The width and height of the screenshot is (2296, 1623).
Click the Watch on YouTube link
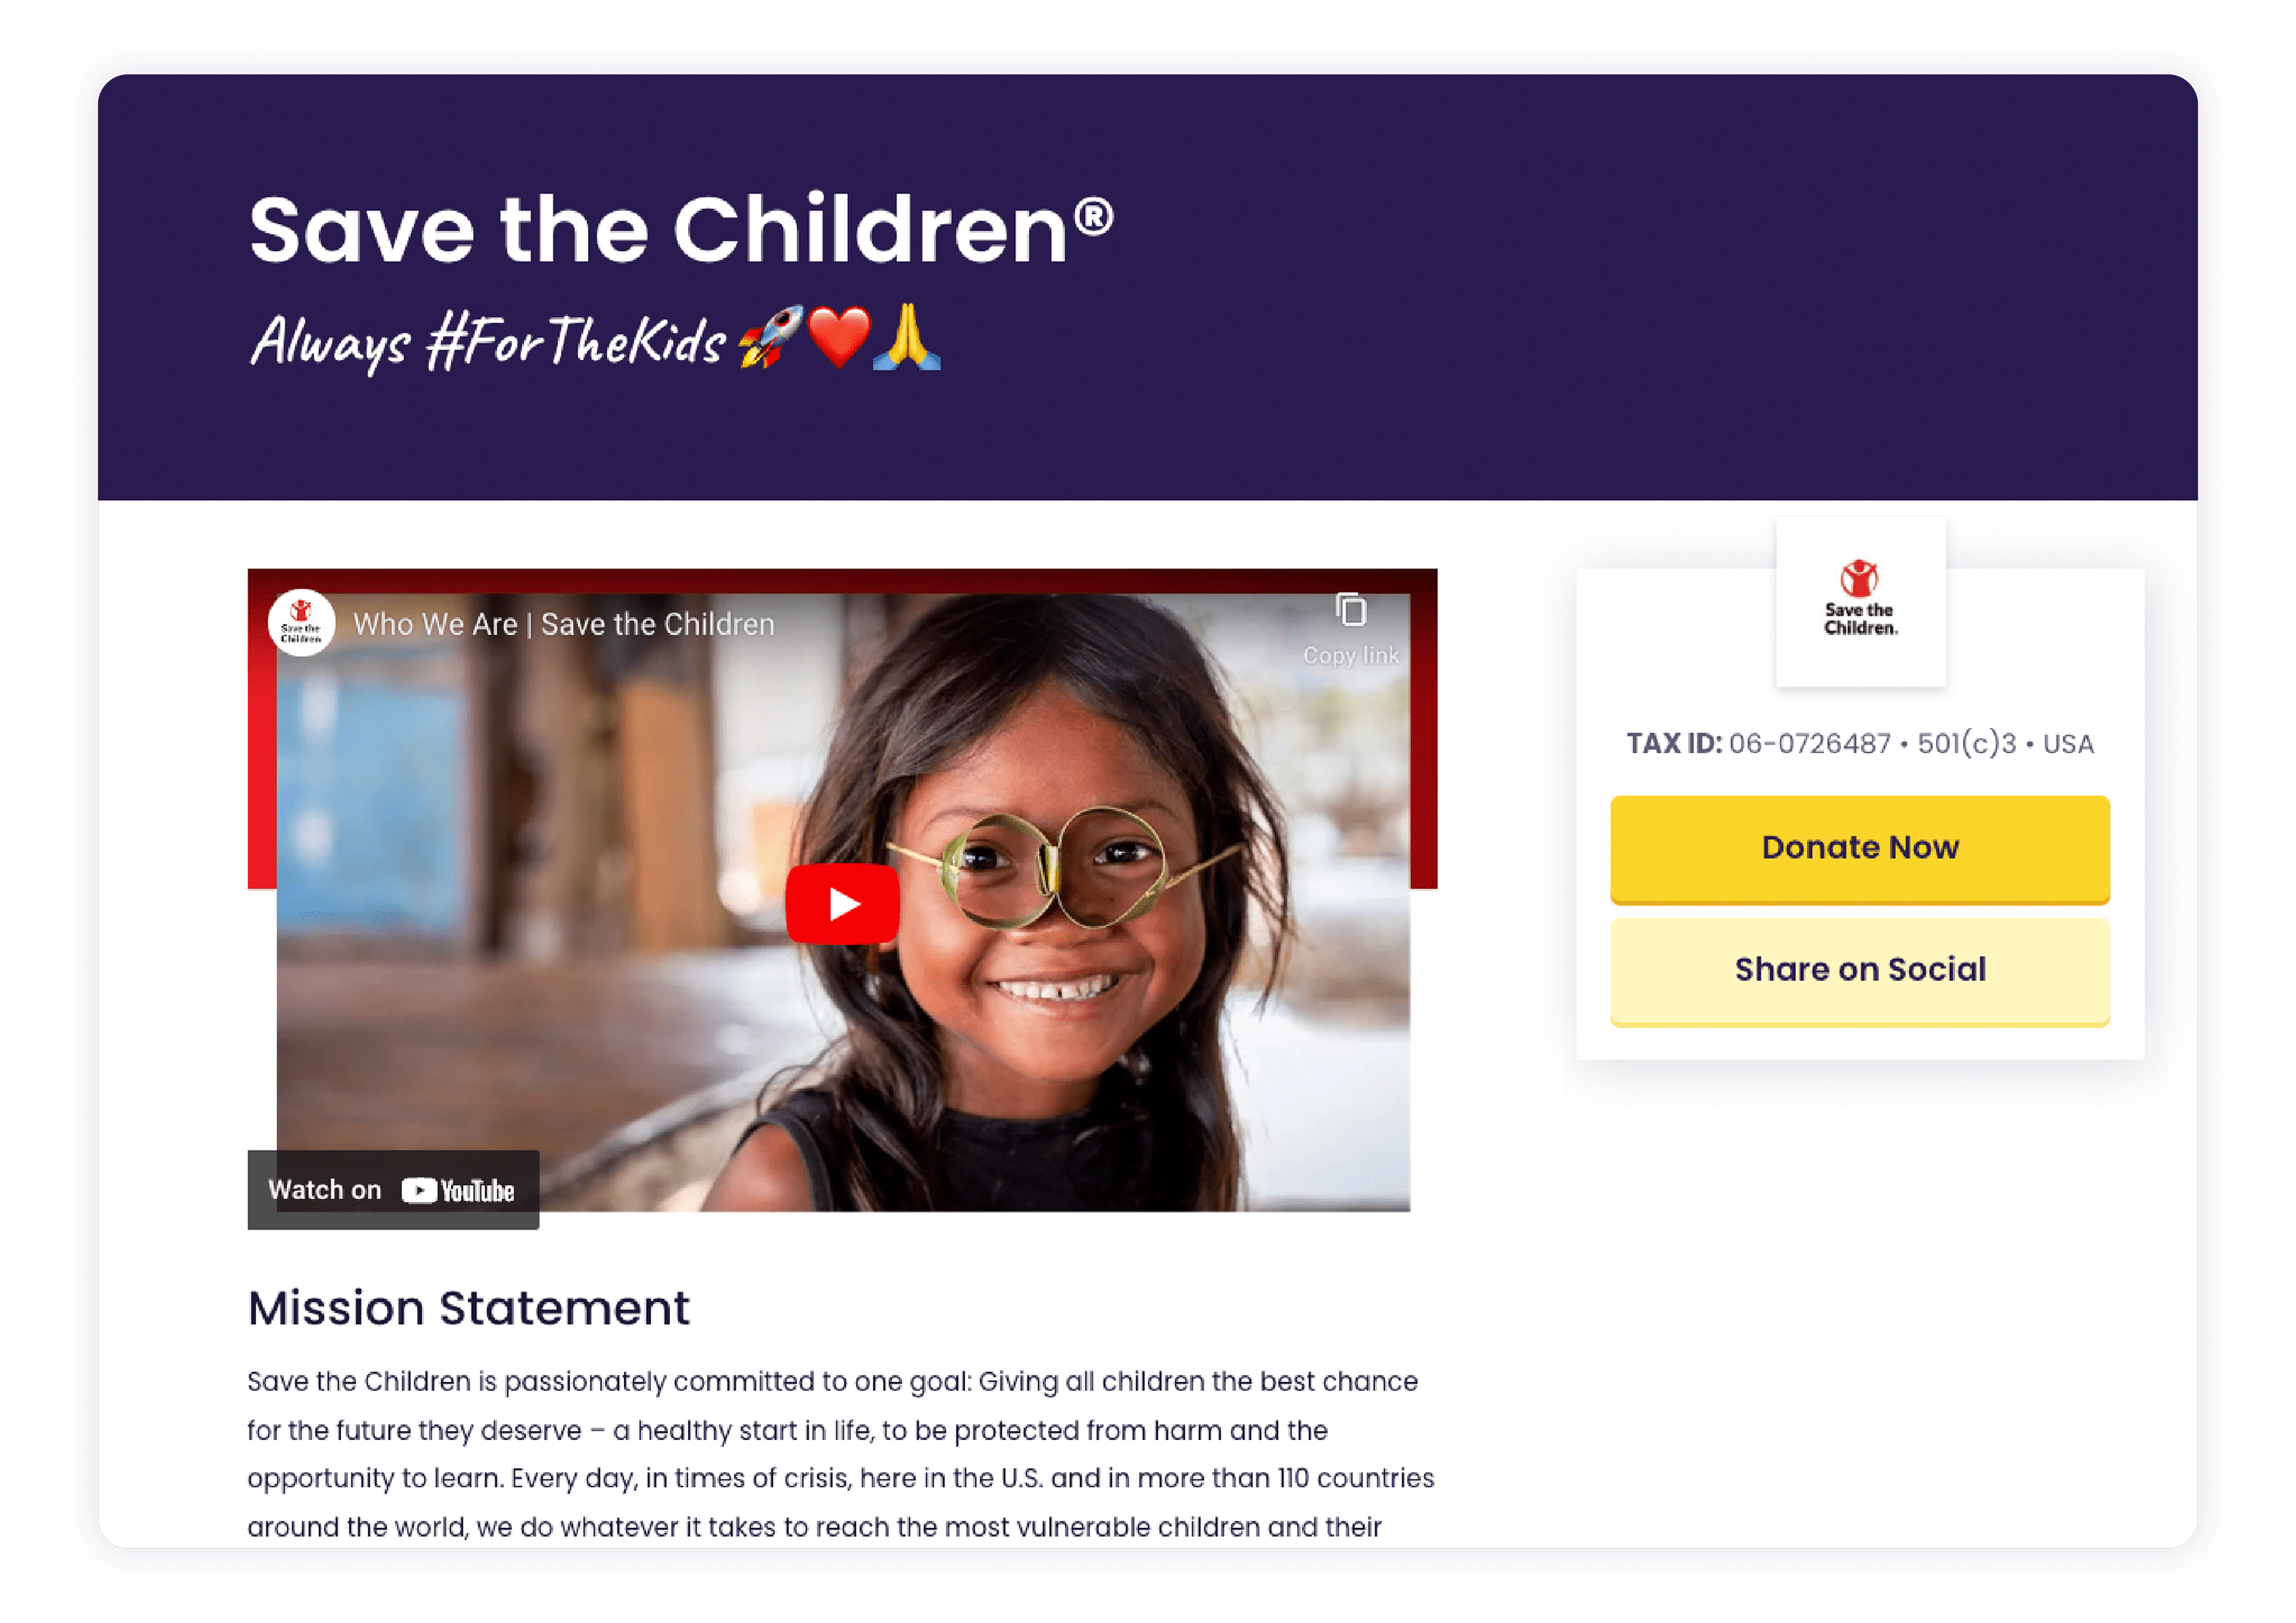pos(393,1190)
